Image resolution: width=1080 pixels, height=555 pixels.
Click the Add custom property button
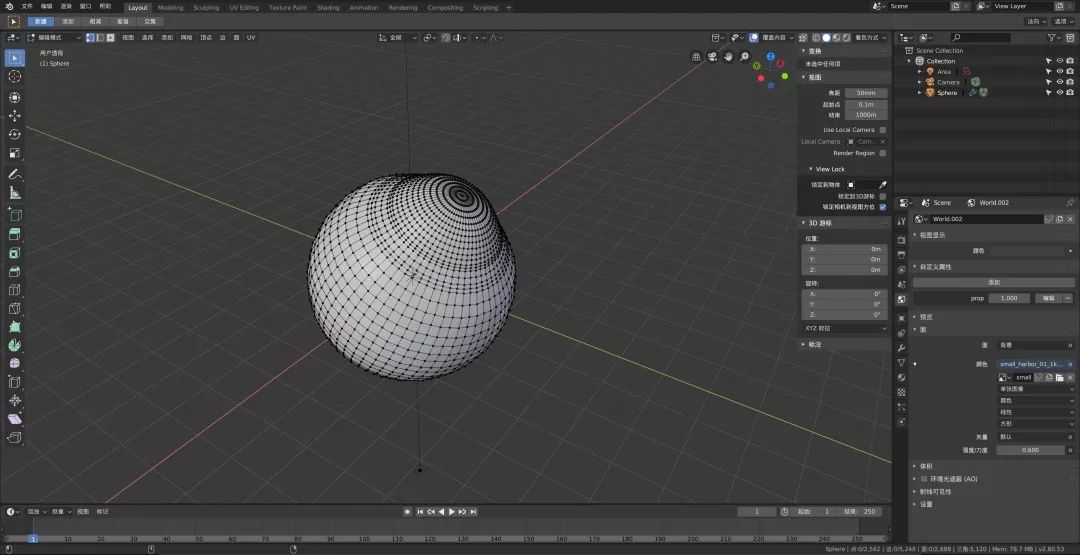(x=993, y=282)
